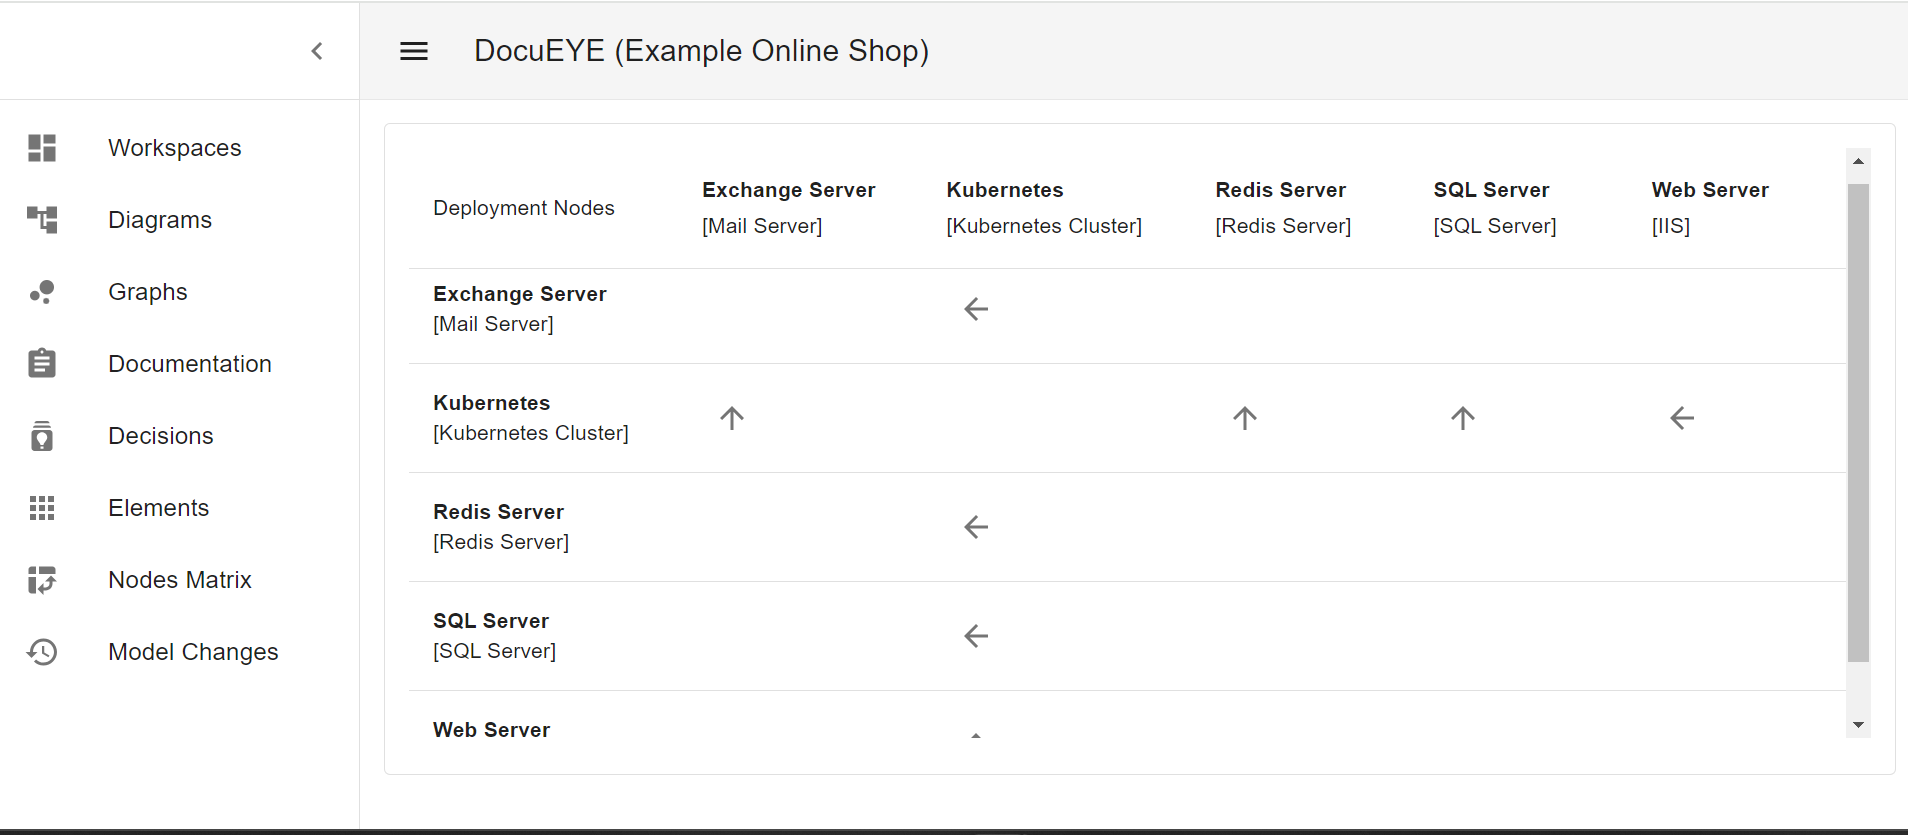Image resolution: width=1908 pixels, height=835 pixels.
Task: Click the Documentation clipboard icon
Action: pos(42,364)
